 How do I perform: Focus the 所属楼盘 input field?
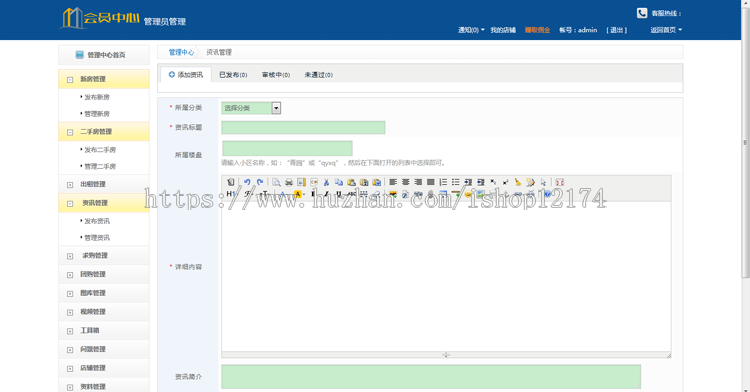click(x=287, y=148)
